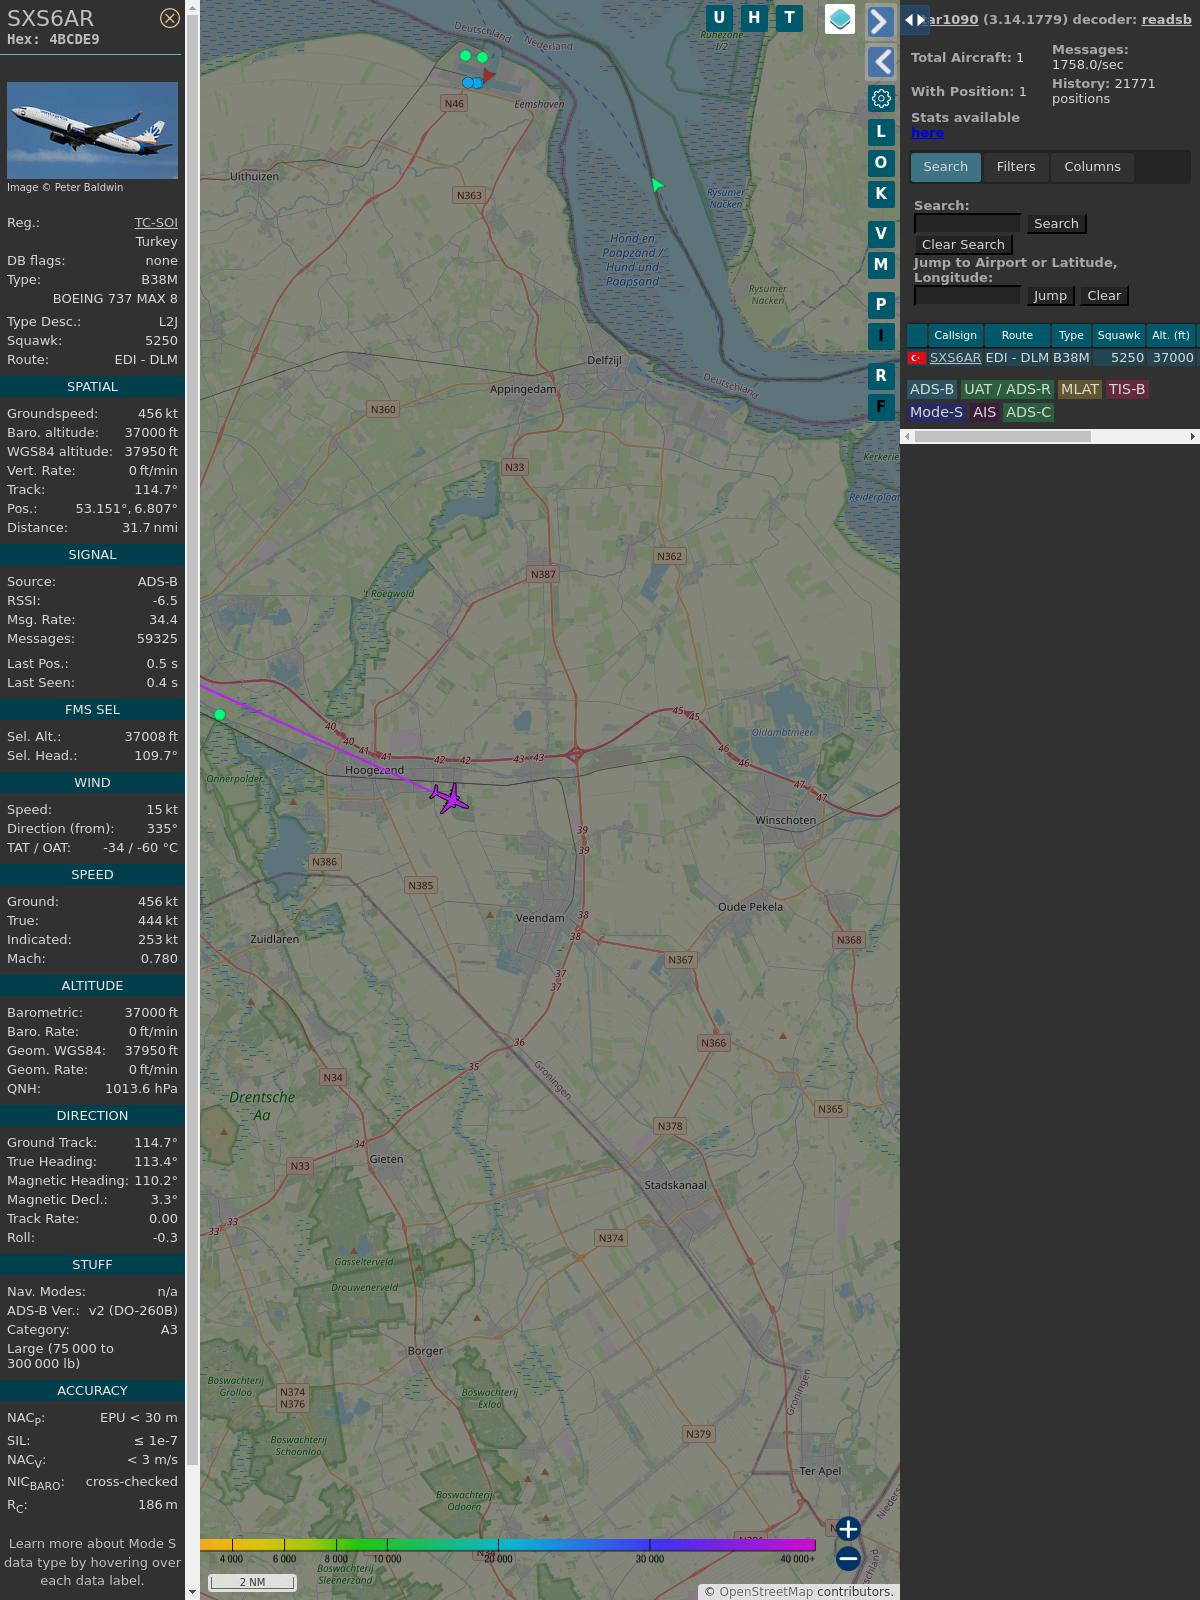This screenshot has width=1200, height=1600.
Task: Sort table by Type column
Action: [1071, 336]
